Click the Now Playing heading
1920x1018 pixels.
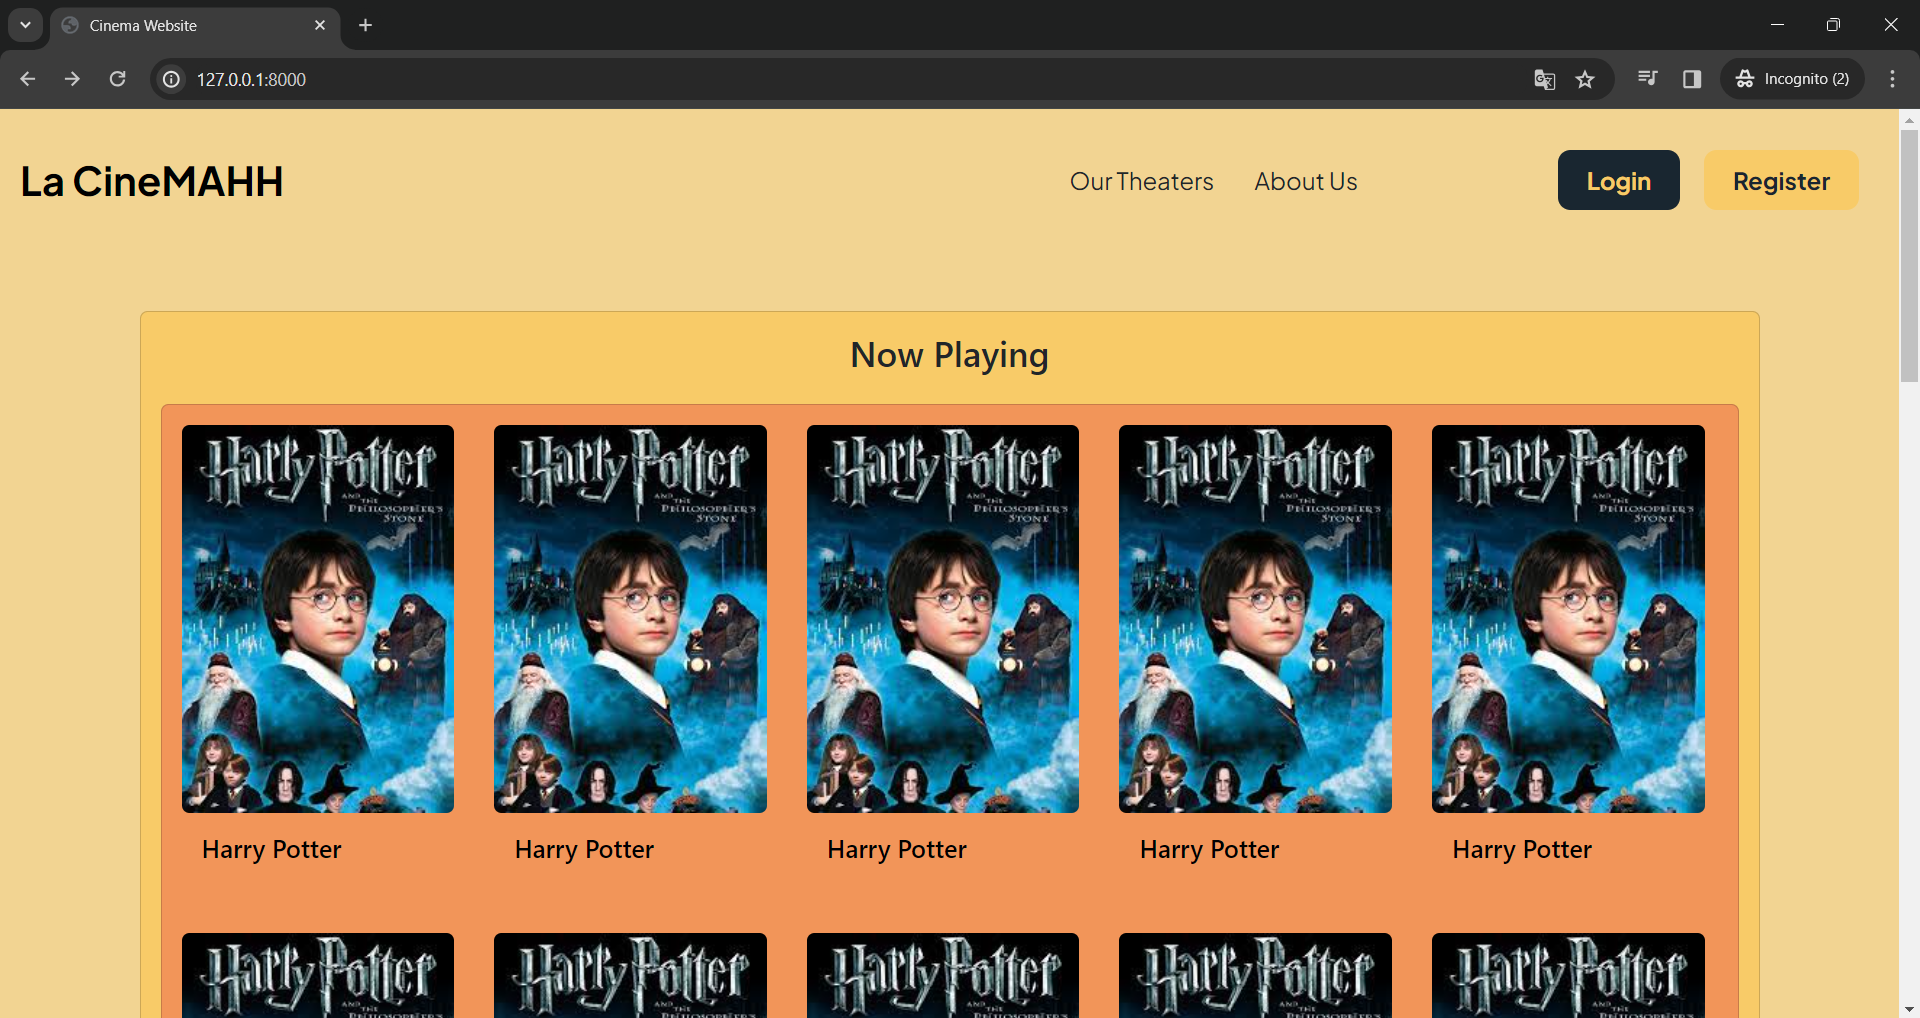coord(949,356)
